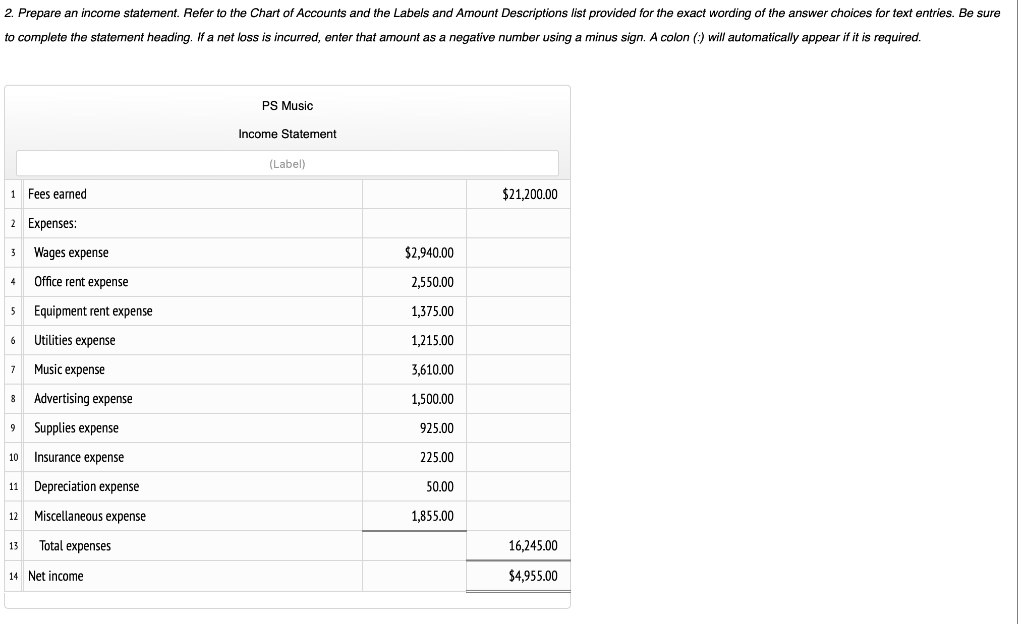Select the Fees earned amount cell showing $21,200.00
This screenshot has width=1024, height=624.
518,194
